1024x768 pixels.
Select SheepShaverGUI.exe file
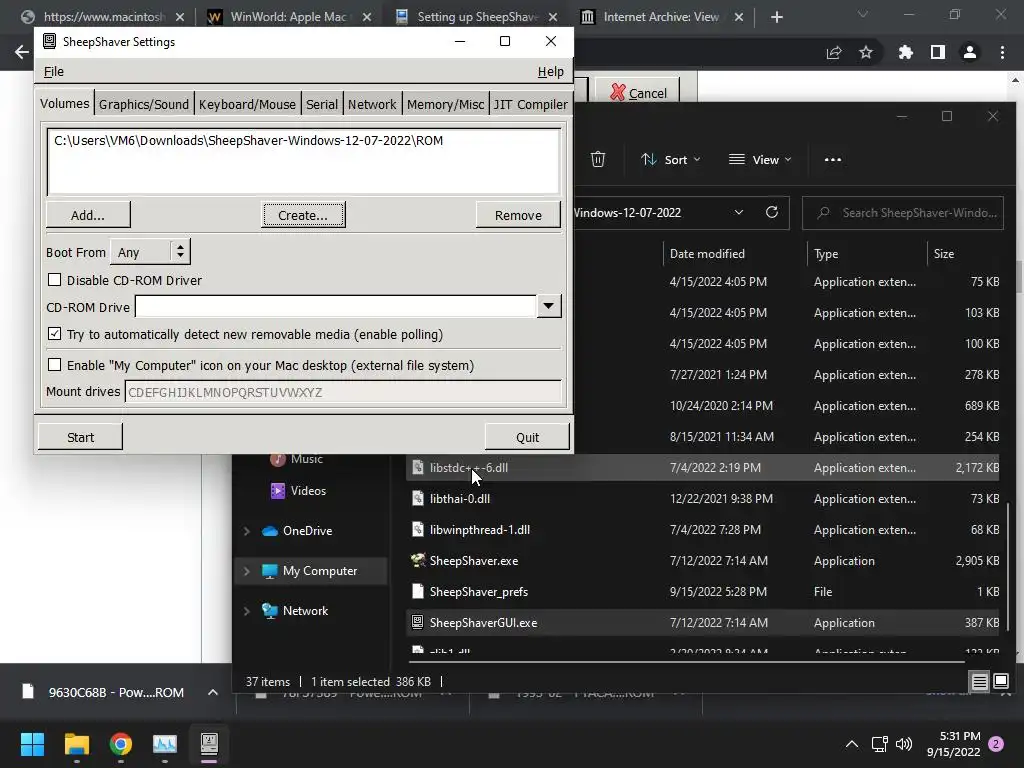703,622
